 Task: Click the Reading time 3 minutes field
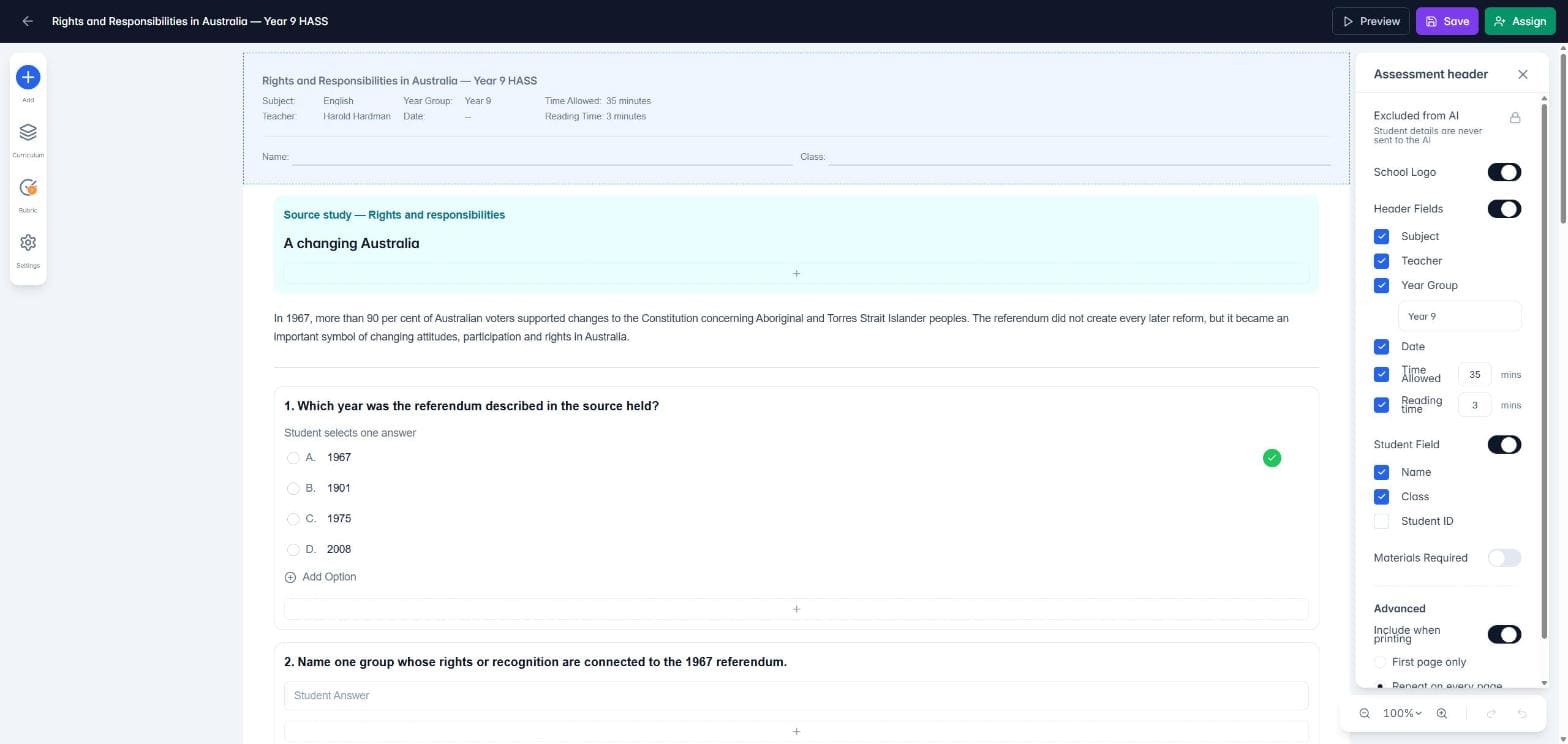coord(1474,405)
